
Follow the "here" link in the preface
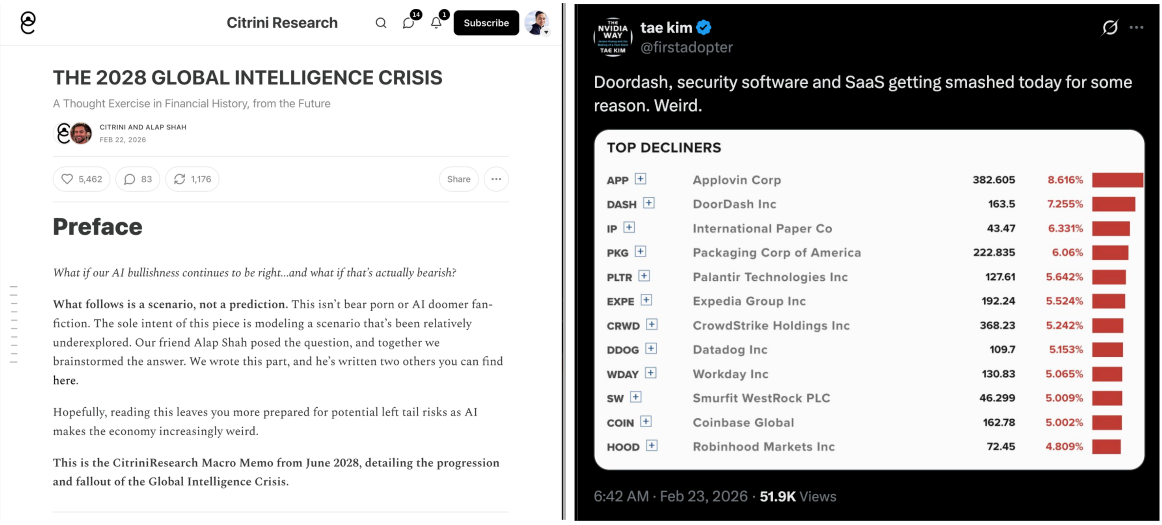64,380
